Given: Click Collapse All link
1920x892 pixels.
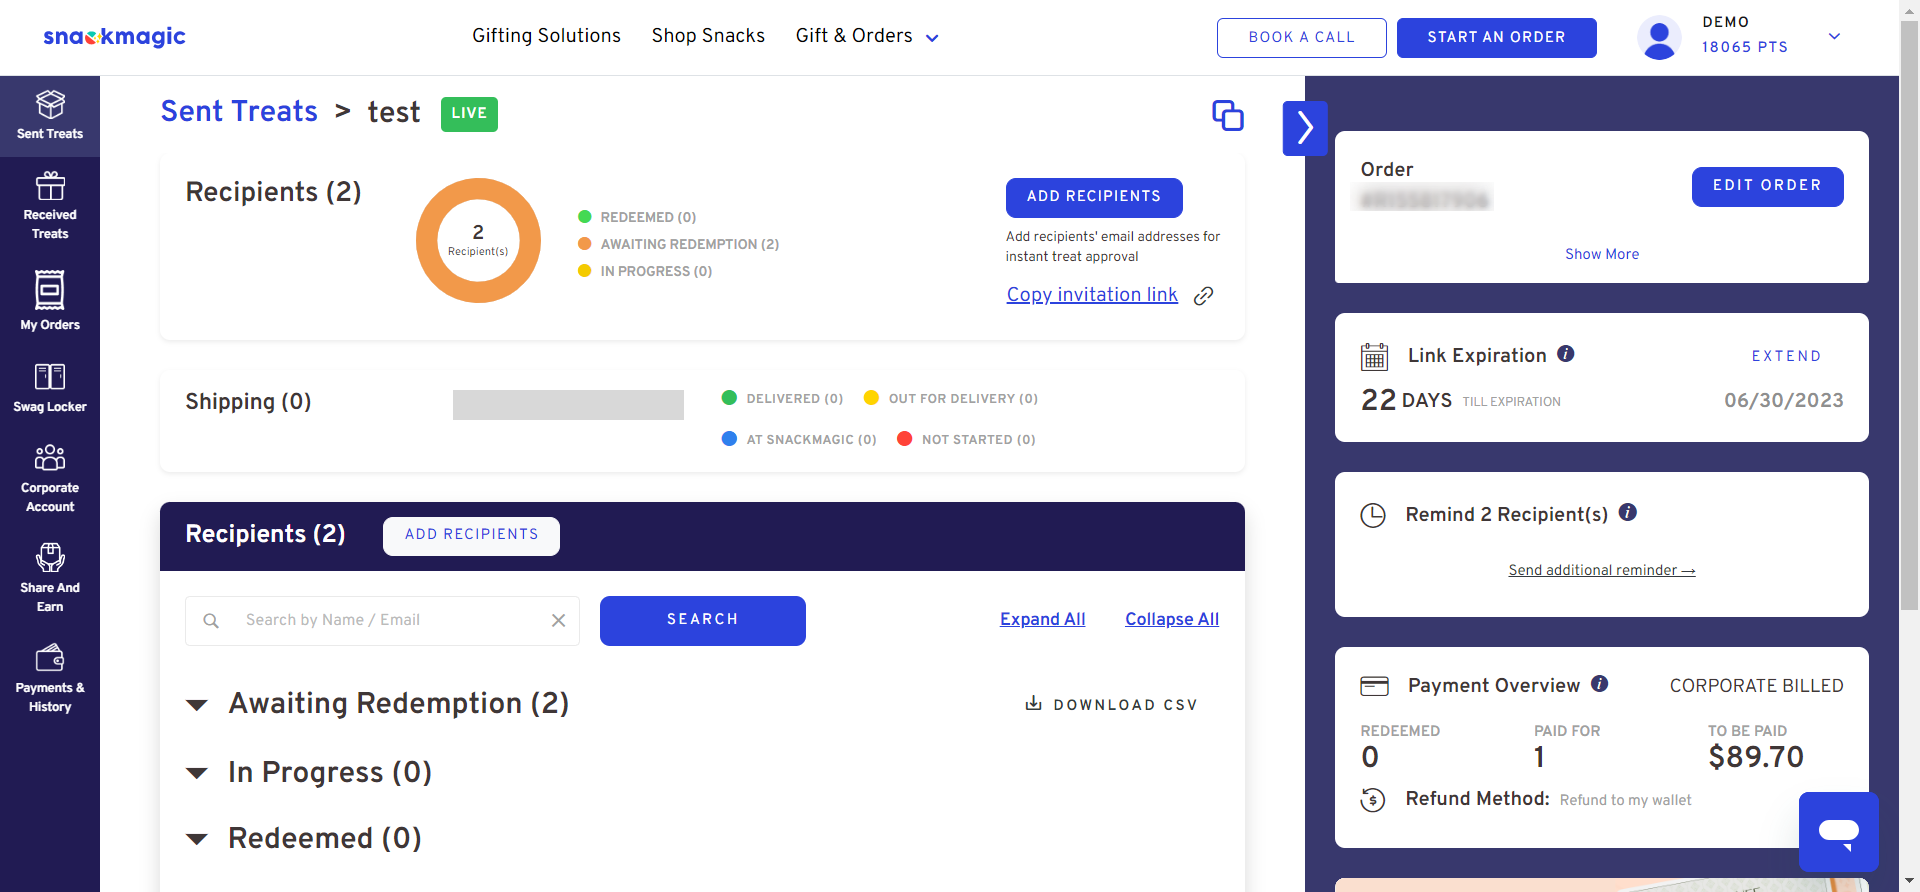Looking at the screenshot, I should (x=1172, y=619).
